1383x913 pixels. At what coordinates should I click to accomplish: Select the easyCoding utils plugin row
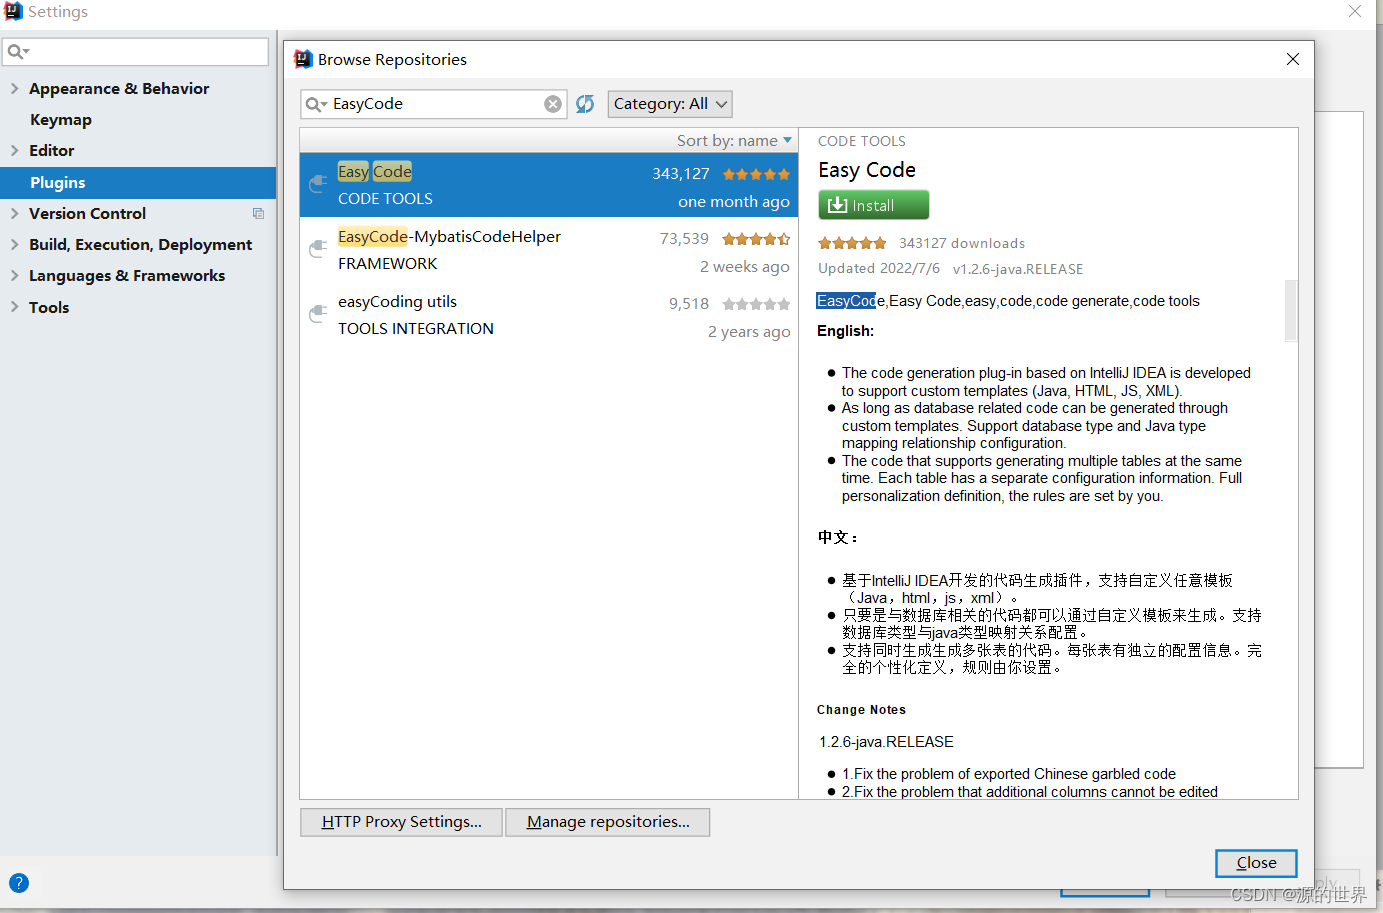(549, 315)
